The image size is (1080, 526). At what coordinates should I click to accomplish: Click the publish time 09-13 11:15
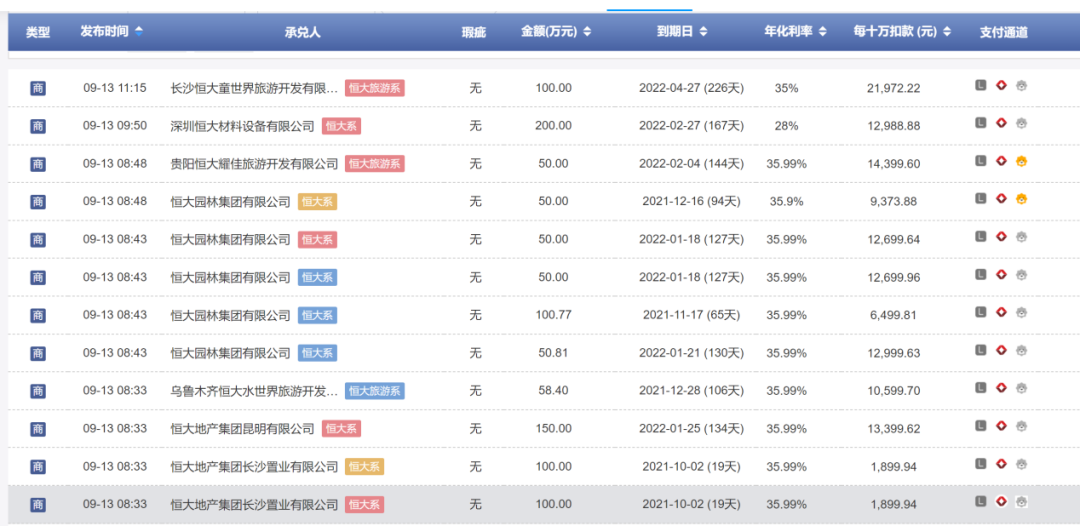tap(115, 88)
